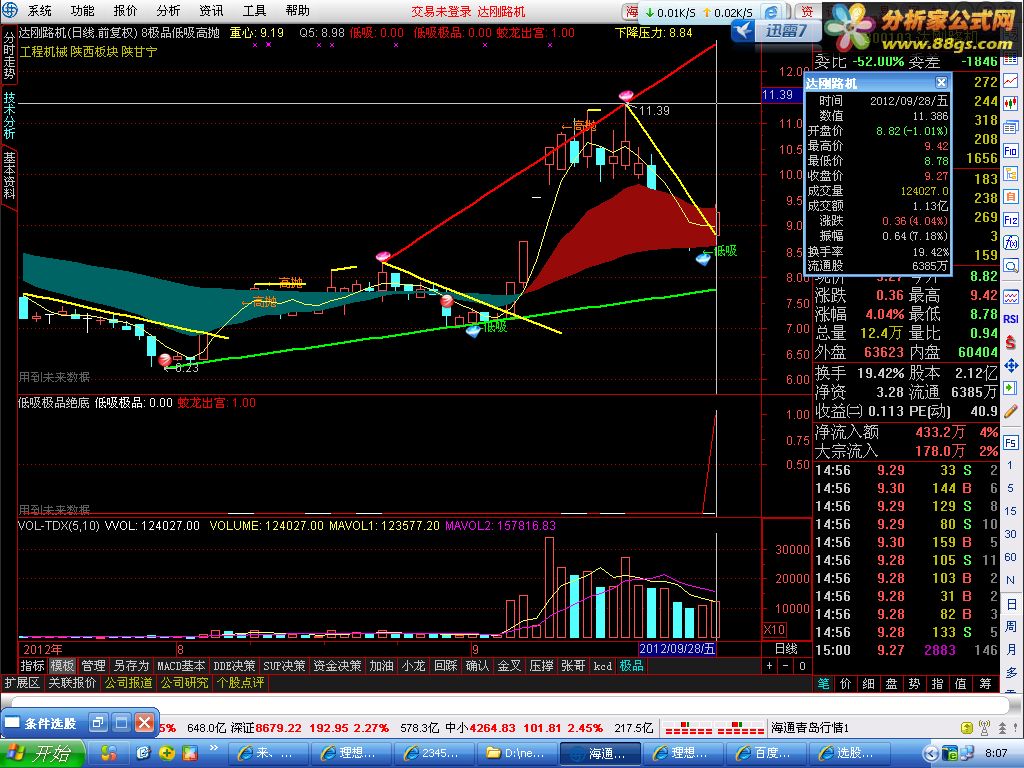Select the RSI indicator icon
Screen dimensions: 1024x768
[x=1010, y=319]
